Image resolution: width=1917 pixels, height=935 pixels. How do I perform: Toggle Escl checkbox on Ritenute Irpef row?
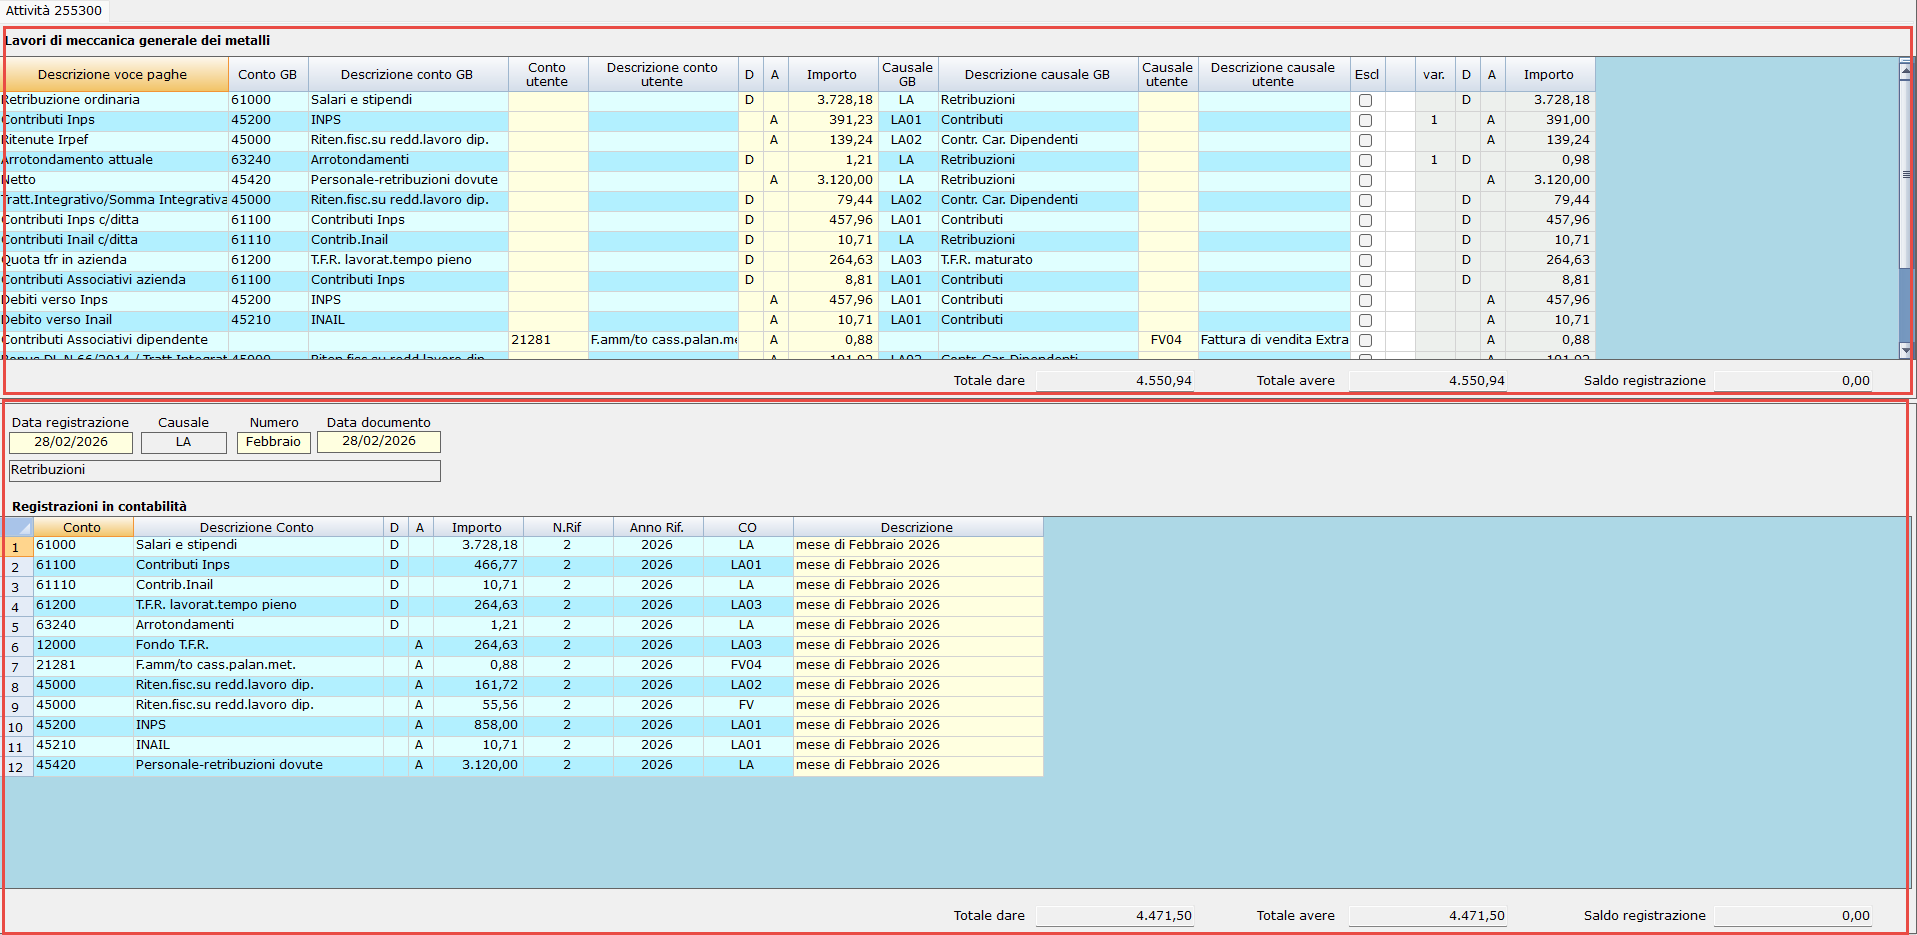tap(1365, 140)
